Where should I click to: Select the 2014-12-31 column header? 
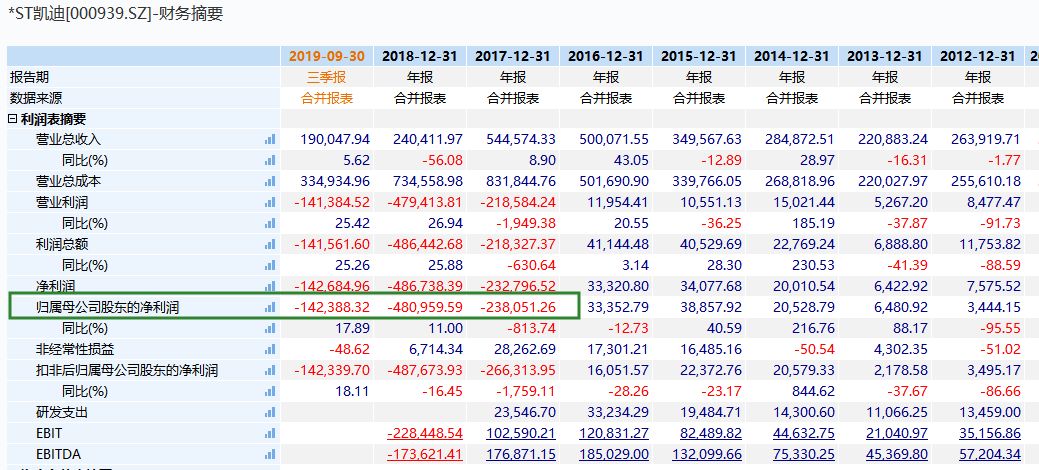(x=791, y=56)
